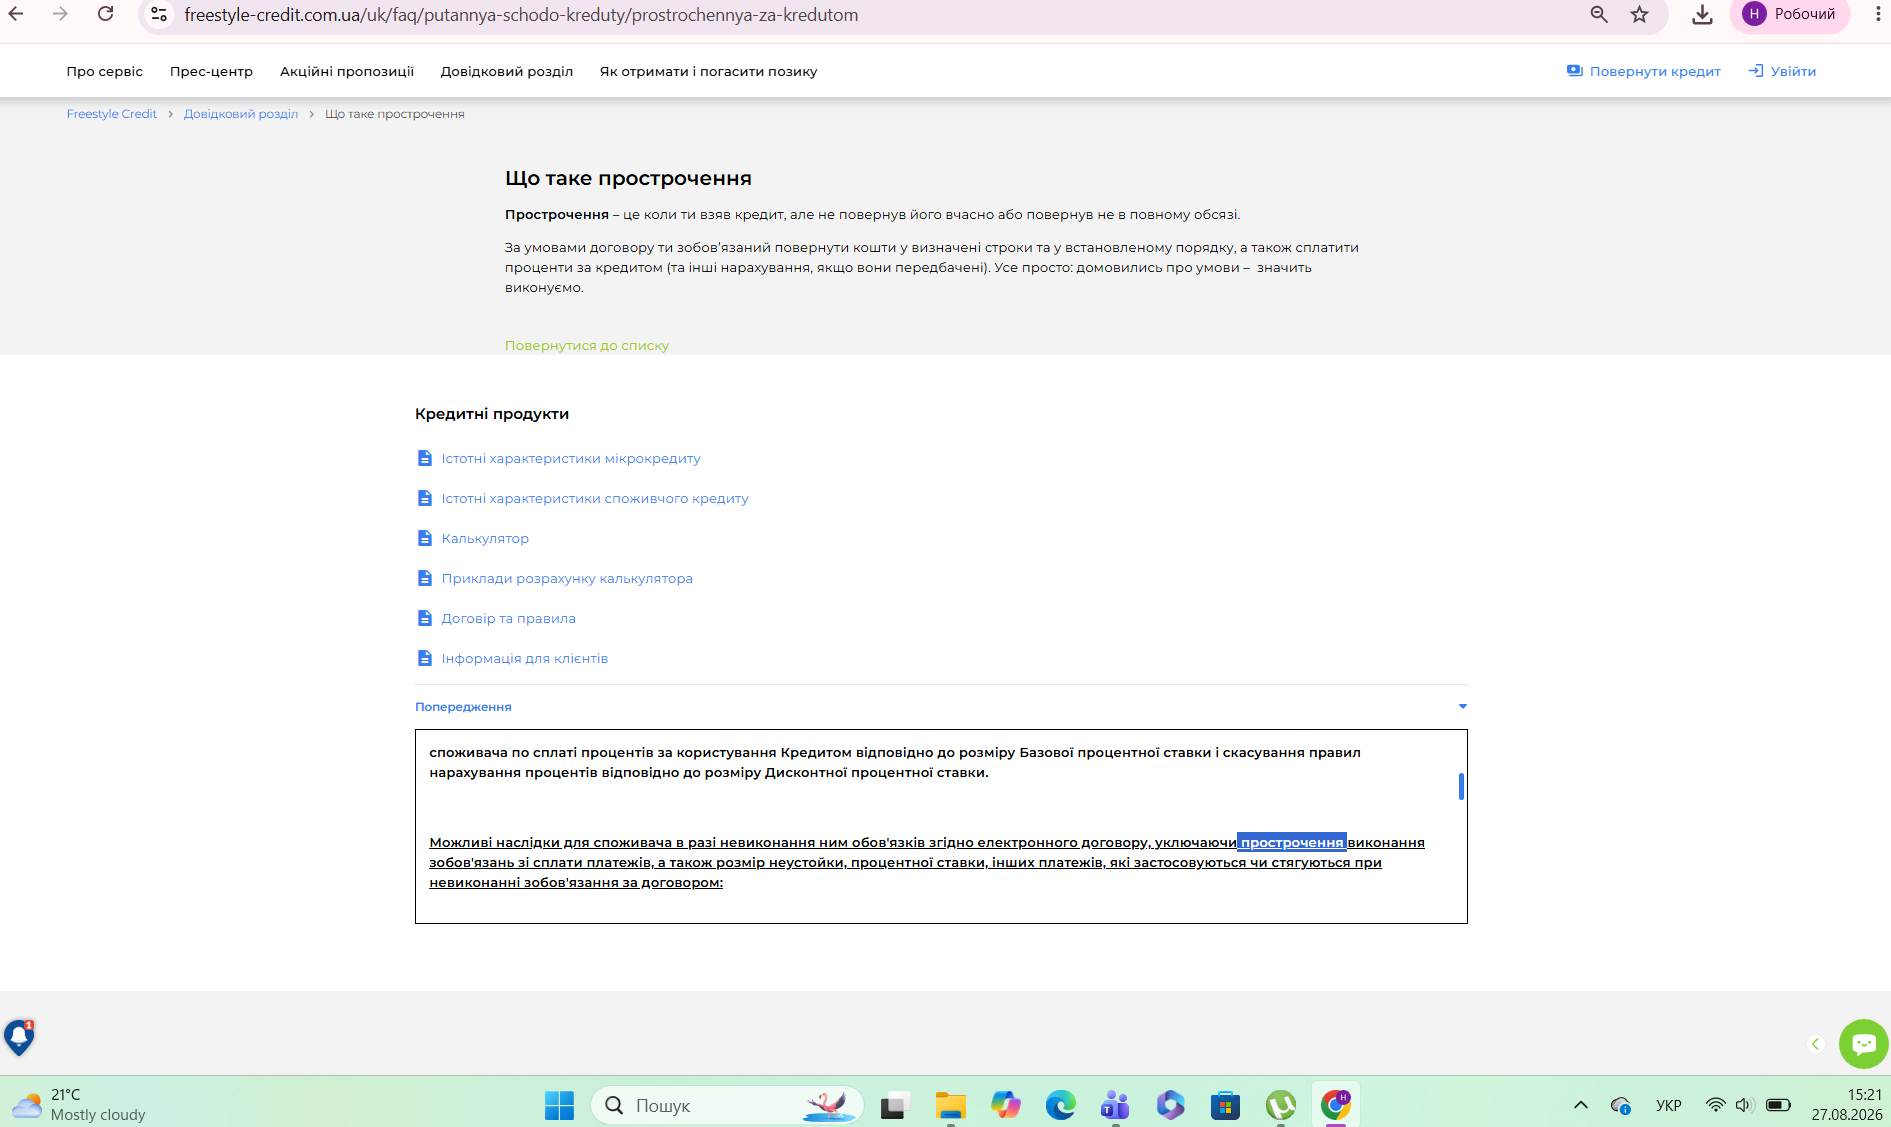The height and width of the screenshot is (1127, 1891).
Task: Reload the page with the refresh icon
Action: click(106, 14)
